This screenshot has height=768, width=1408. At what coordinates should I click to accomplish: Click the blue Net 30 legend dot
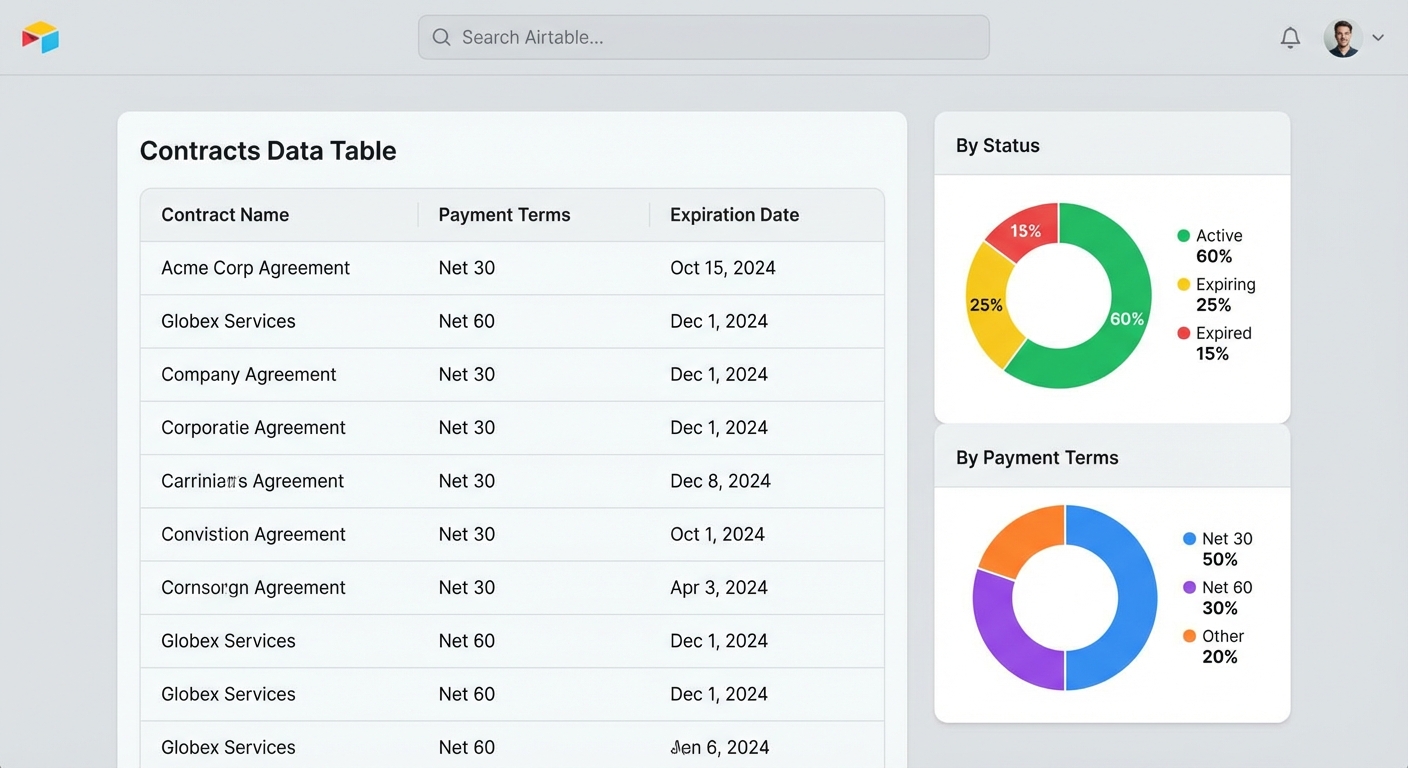click(x=1189, y=538)
